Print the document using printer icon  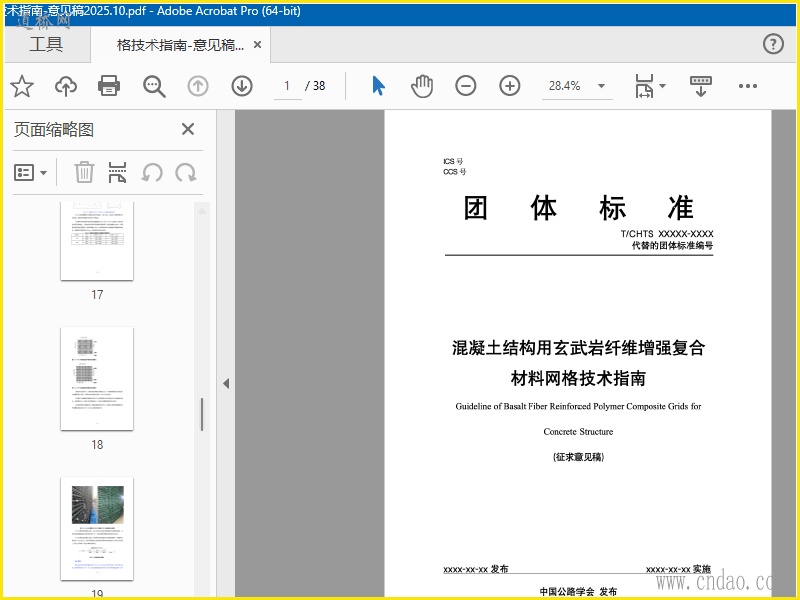[x=109, y=86]
